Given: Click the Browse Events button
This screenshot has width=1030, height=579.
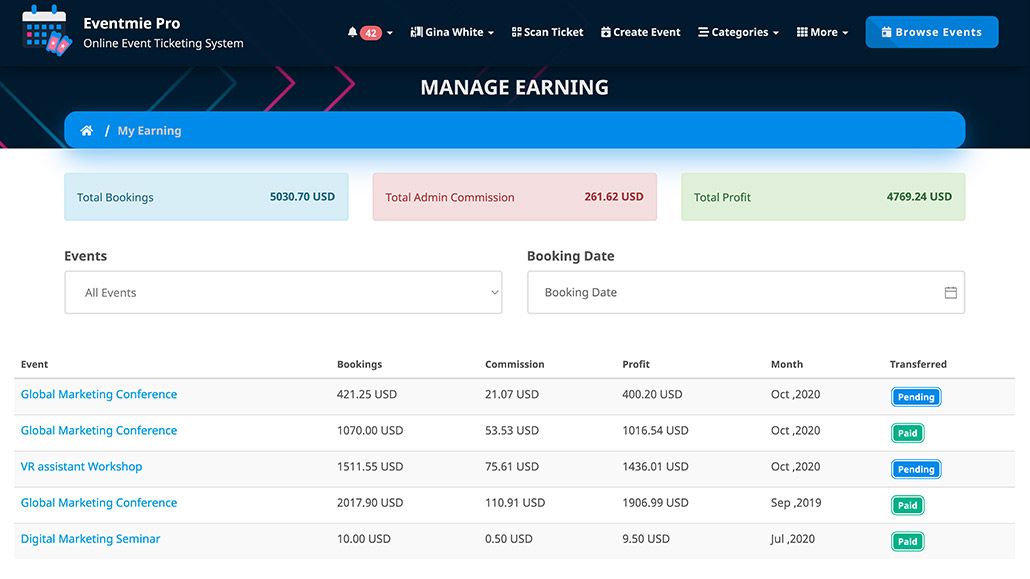Looking at the screenshot, I should coord(931,31).
